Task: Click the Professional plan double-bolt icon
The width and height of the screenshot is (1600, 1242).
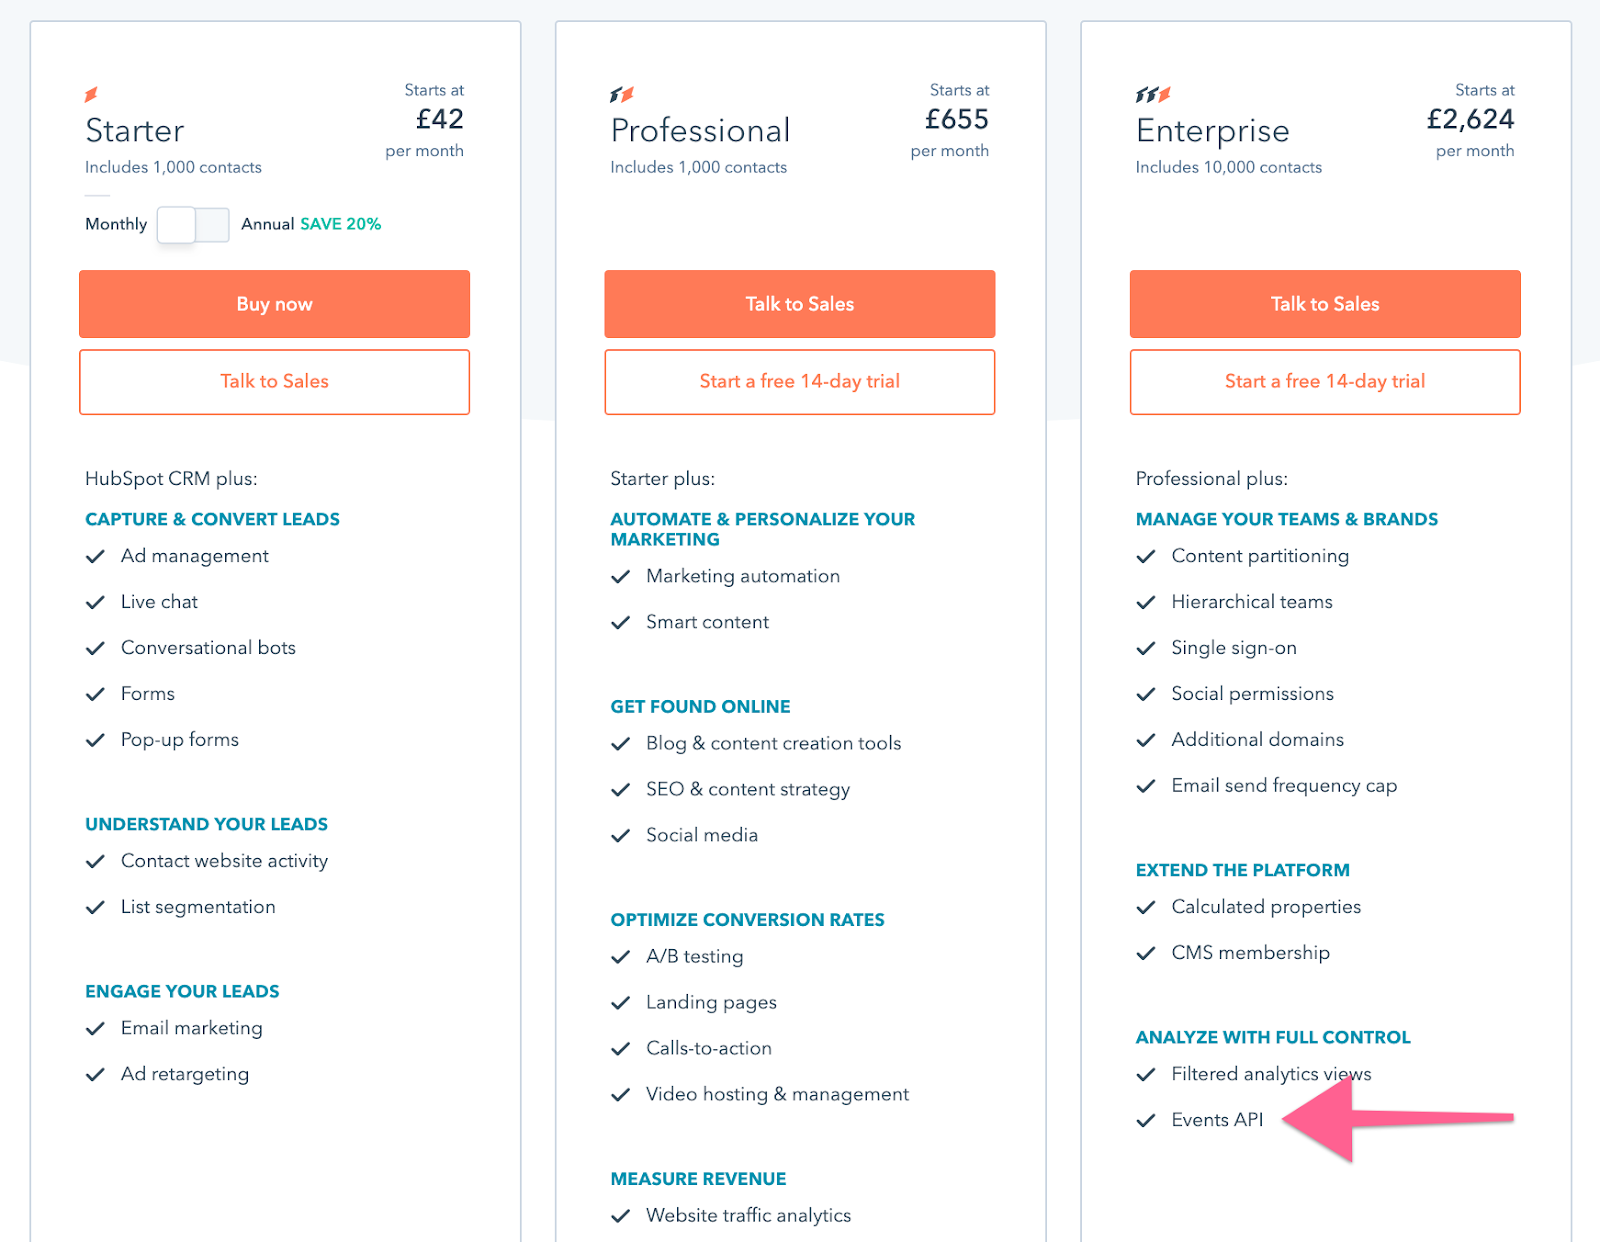Action: click(x=622, y=95)
